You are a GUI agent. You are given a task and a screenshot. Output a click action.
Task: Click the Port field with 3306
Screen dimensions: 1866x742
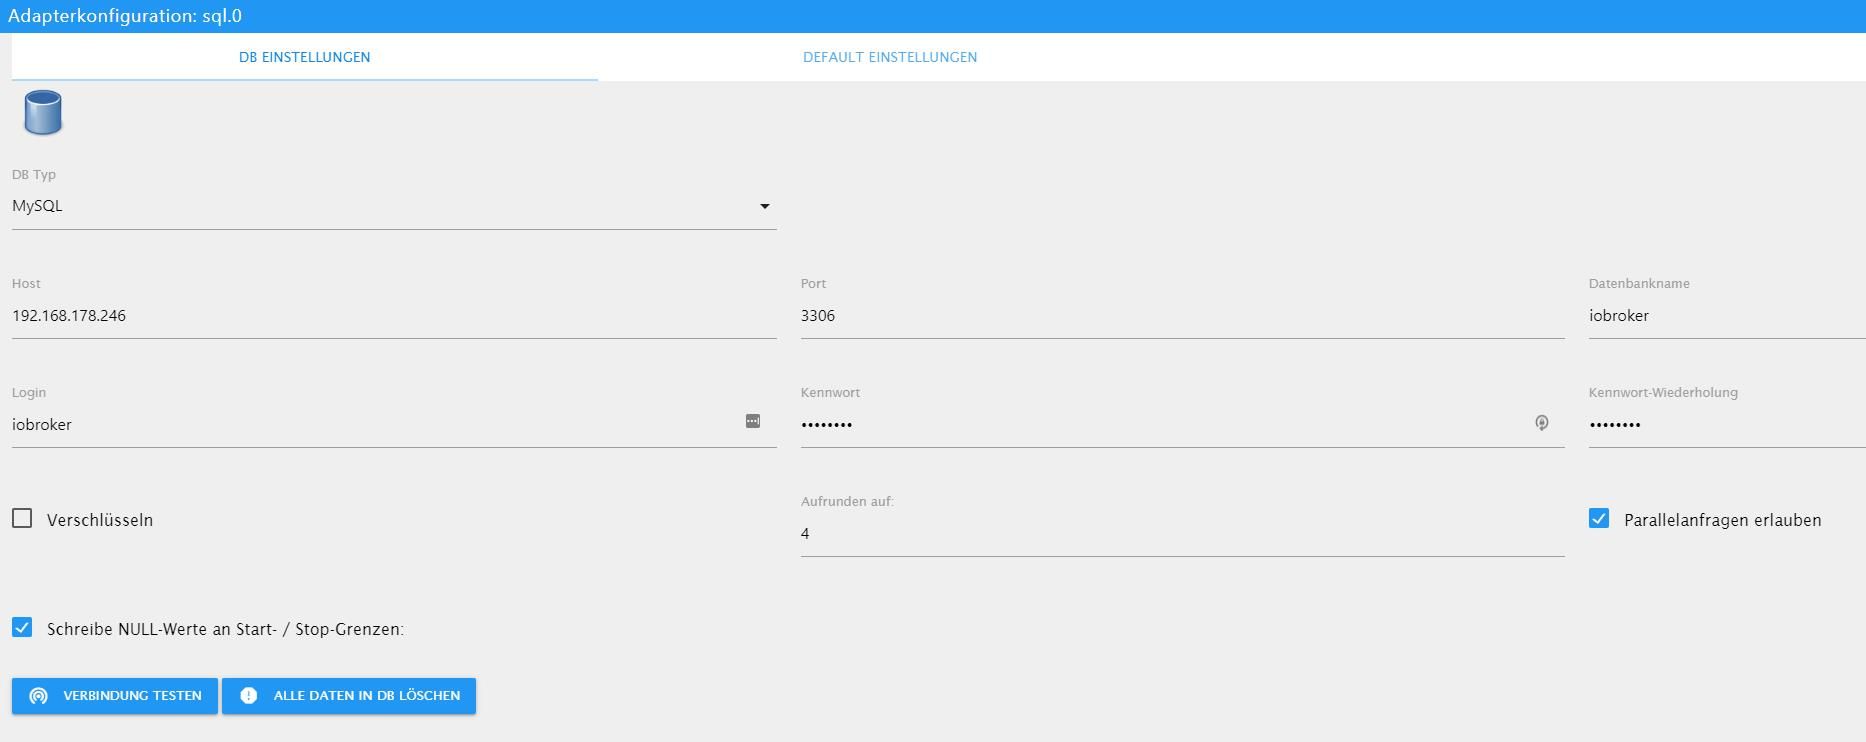pyautogui.click(x=1182, y=316)
